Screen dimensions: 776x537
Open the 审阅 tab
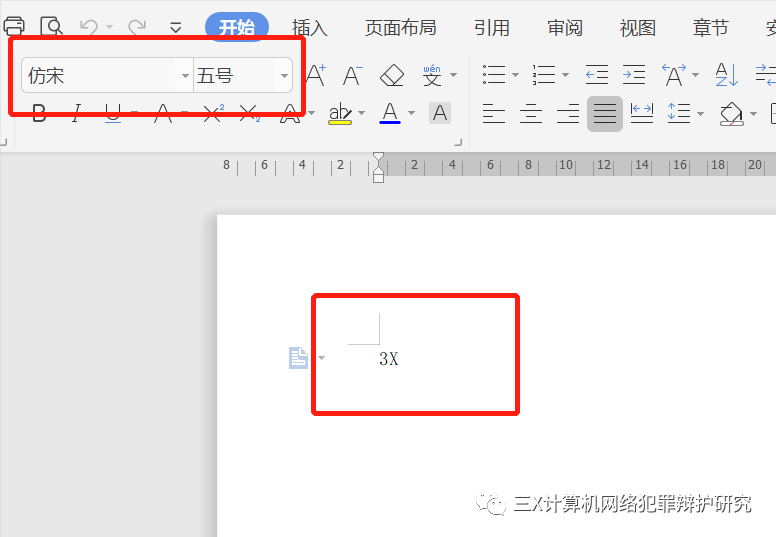565,28
